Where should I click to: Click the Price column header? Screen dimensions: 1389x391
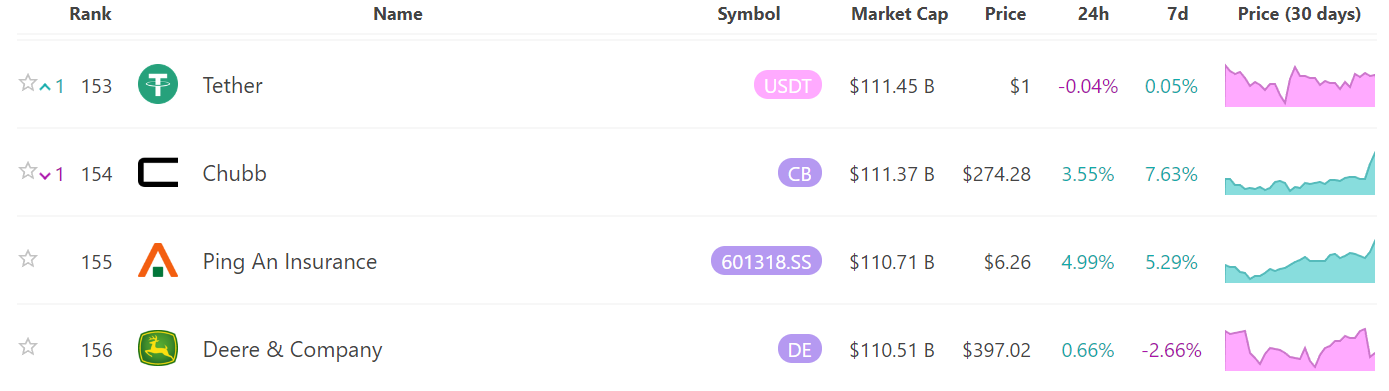(x=1005, y=14)
